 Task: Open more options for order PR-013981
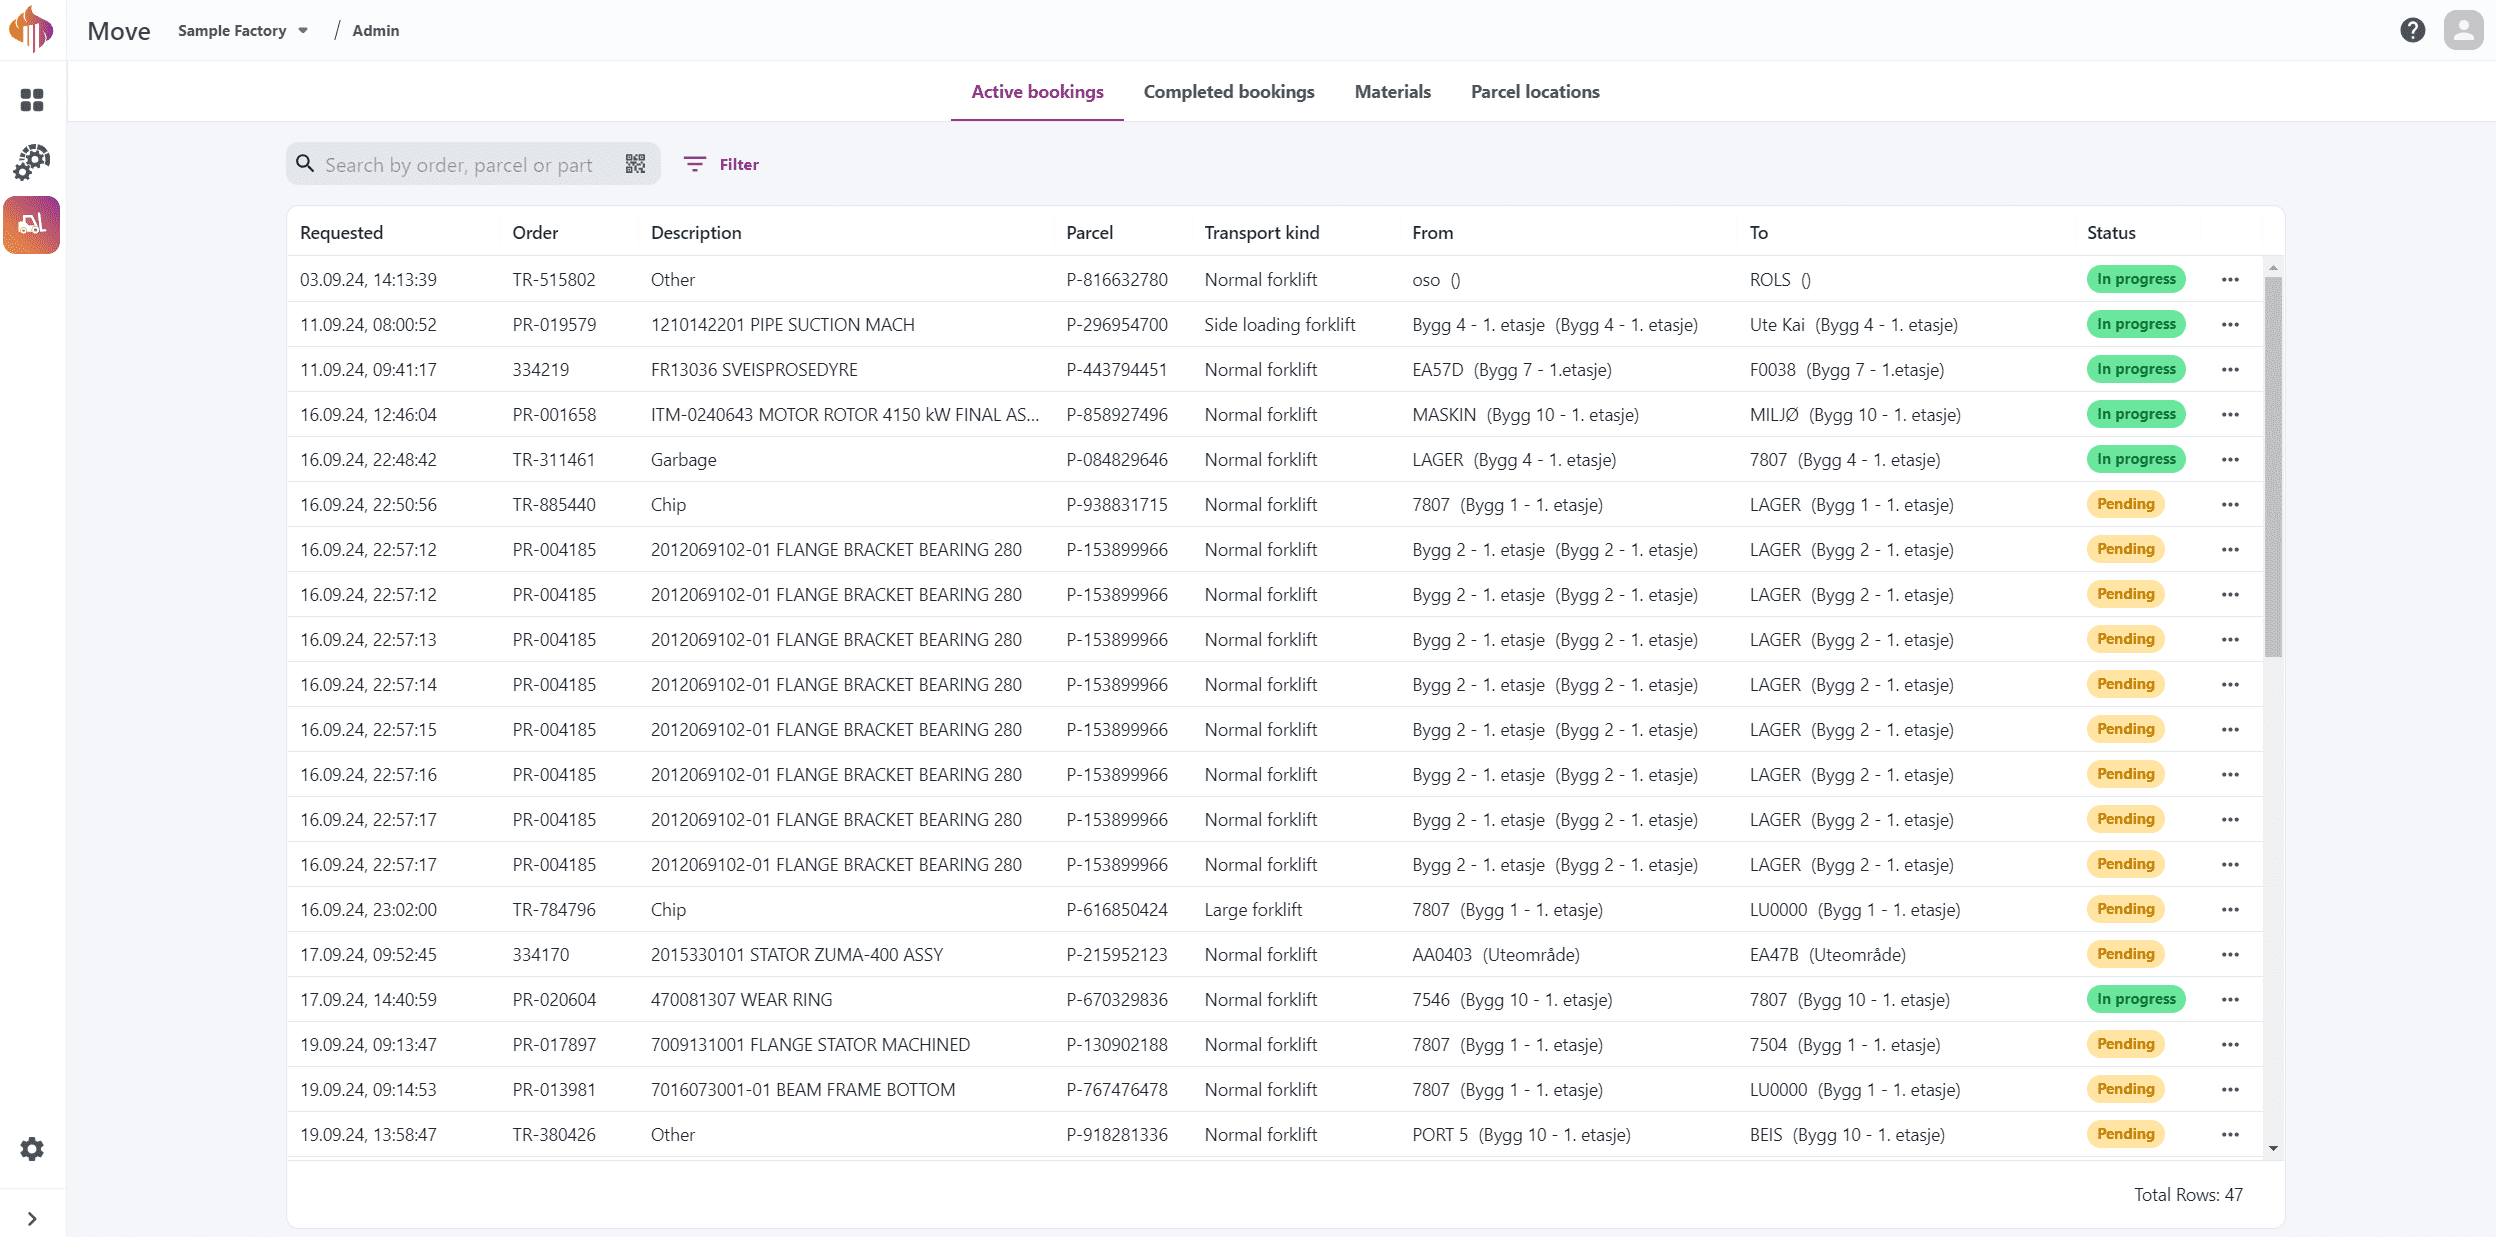point(2230,1090)
